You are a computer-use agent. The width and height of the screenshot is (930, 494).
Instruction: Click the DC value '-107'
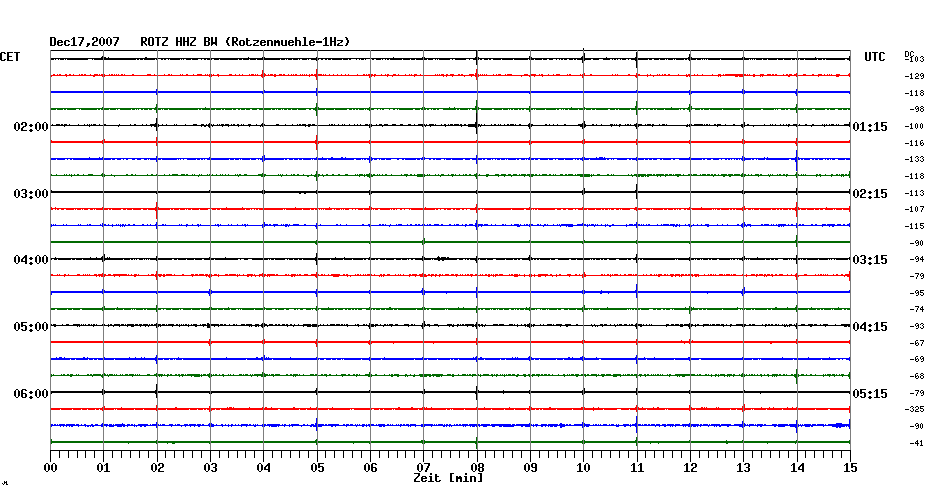(x=914, y=209)
